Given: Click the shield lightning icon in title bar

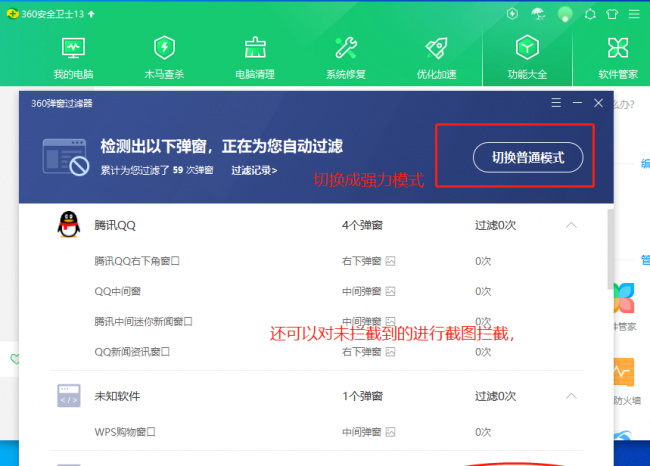Looking at the screenshot, I should click(512, 14).
